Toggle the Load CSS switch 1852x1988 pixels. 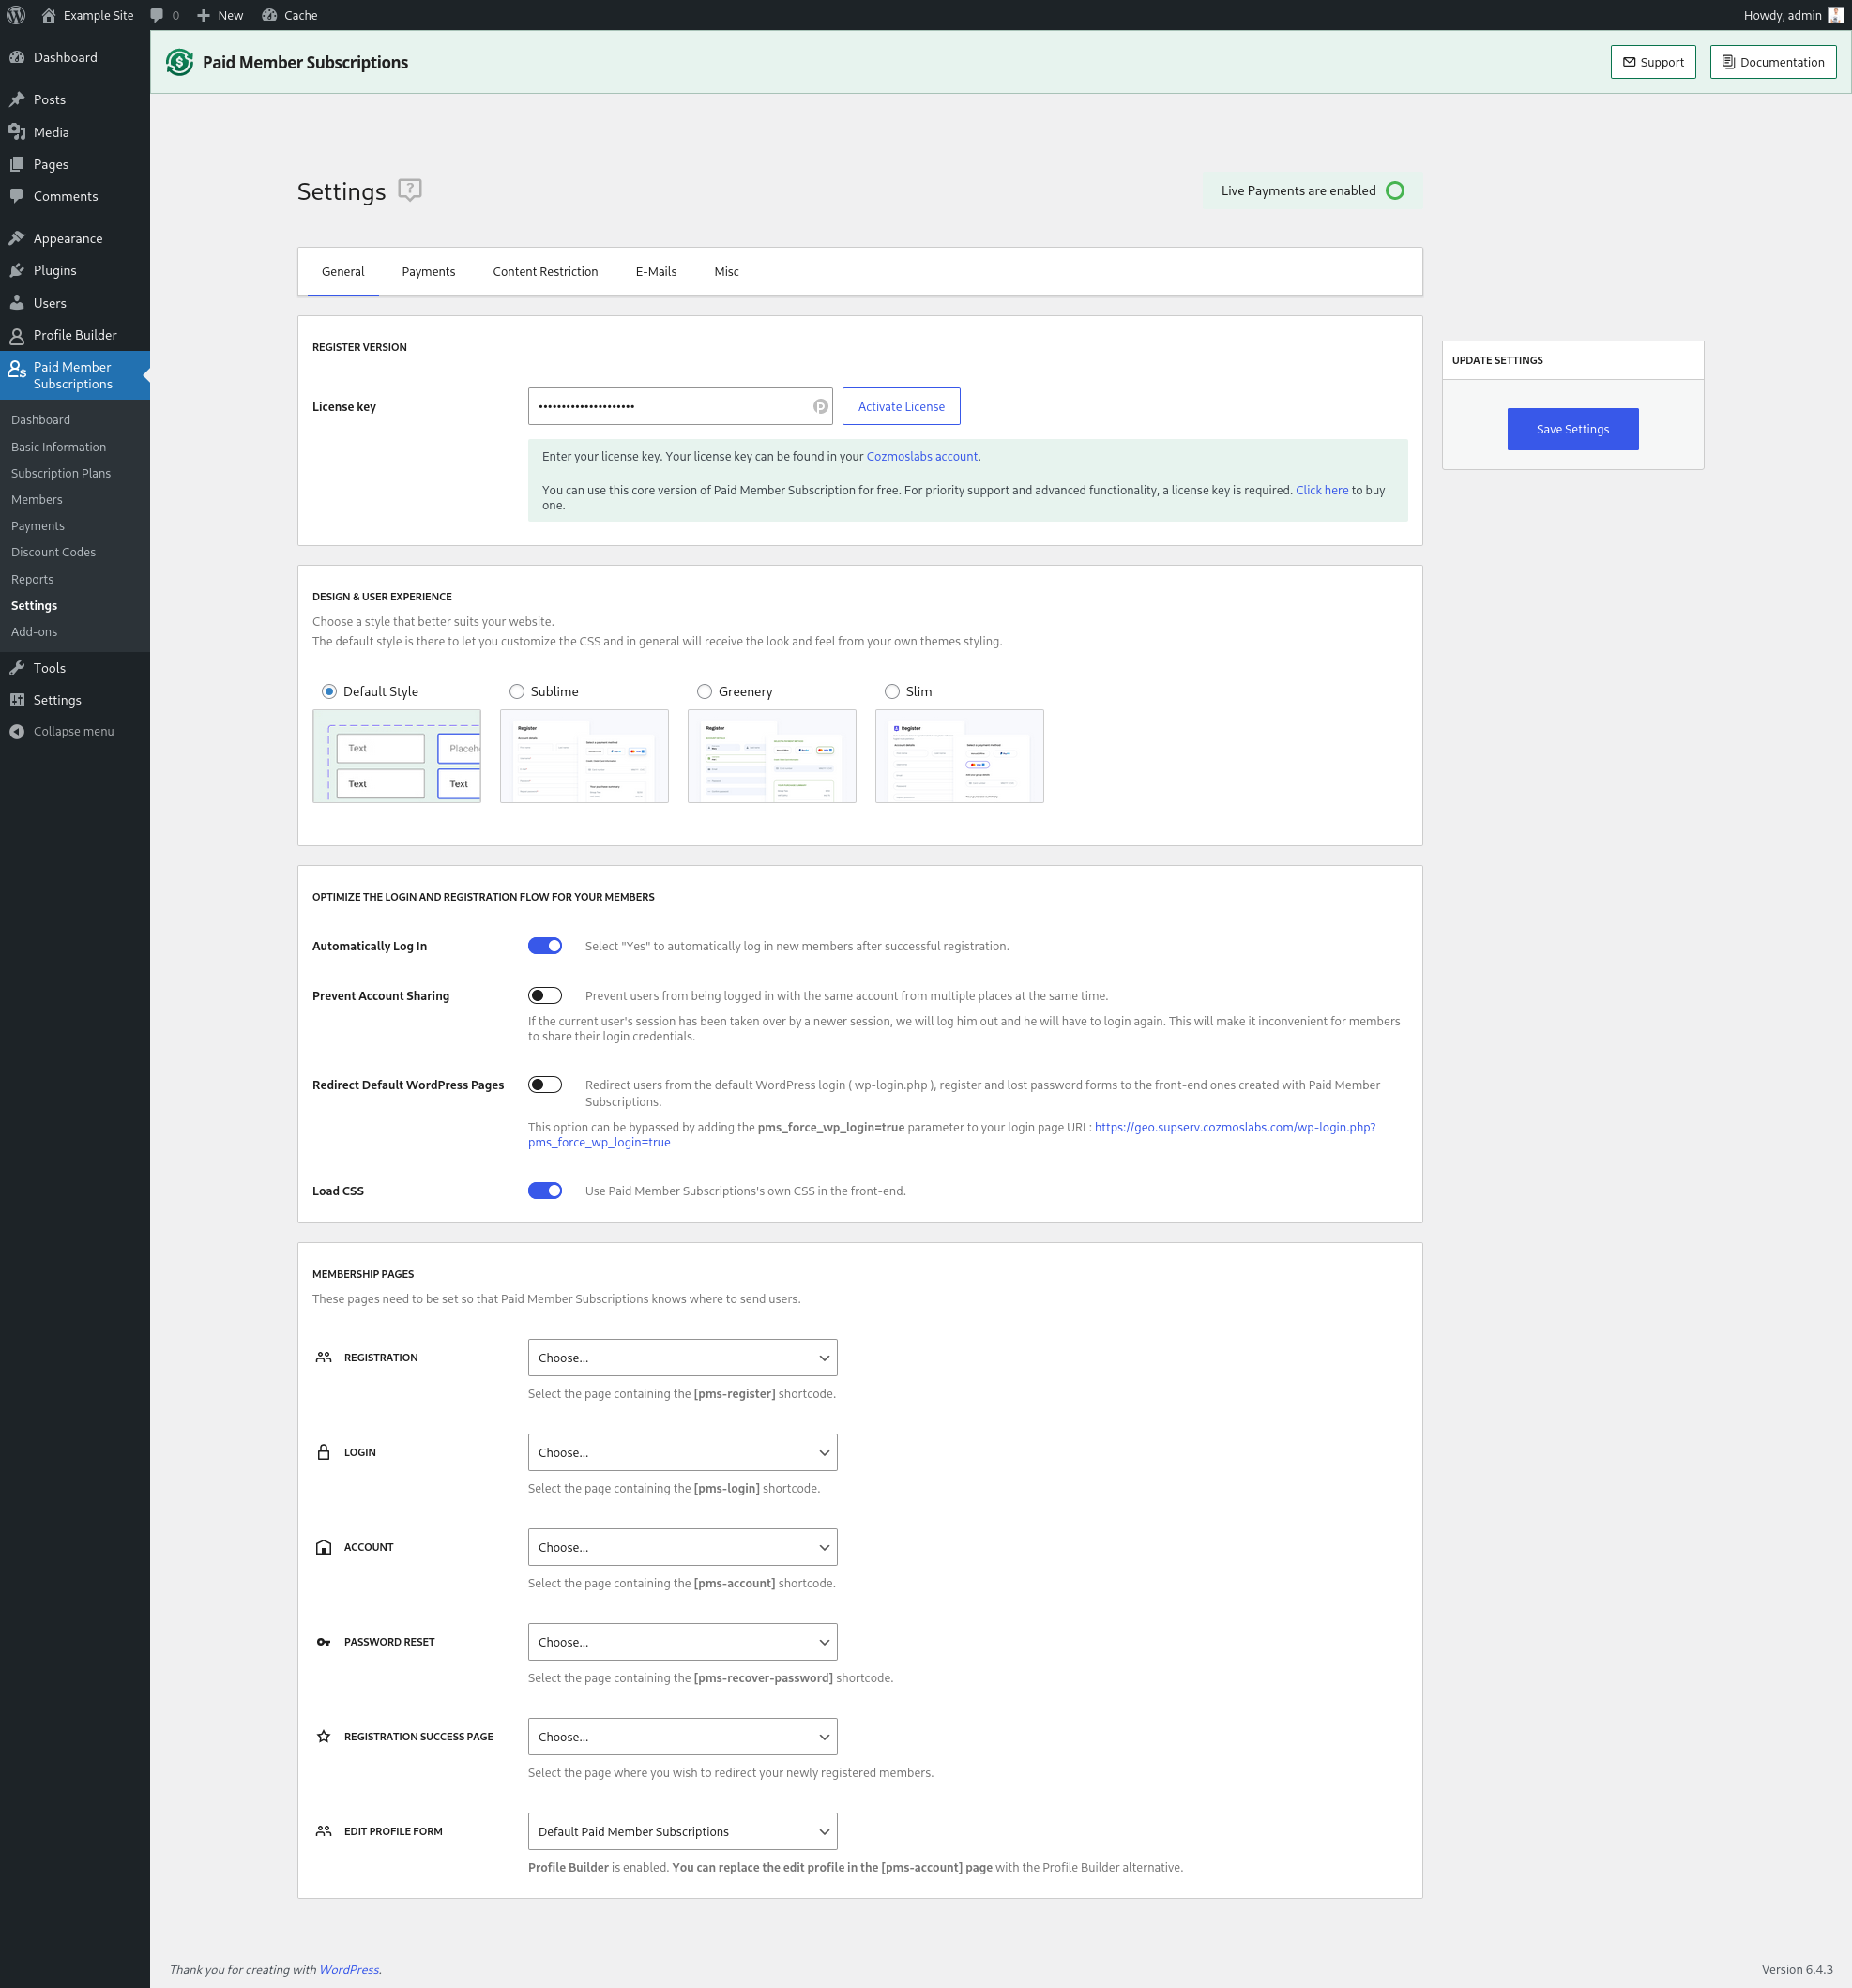545,1190
